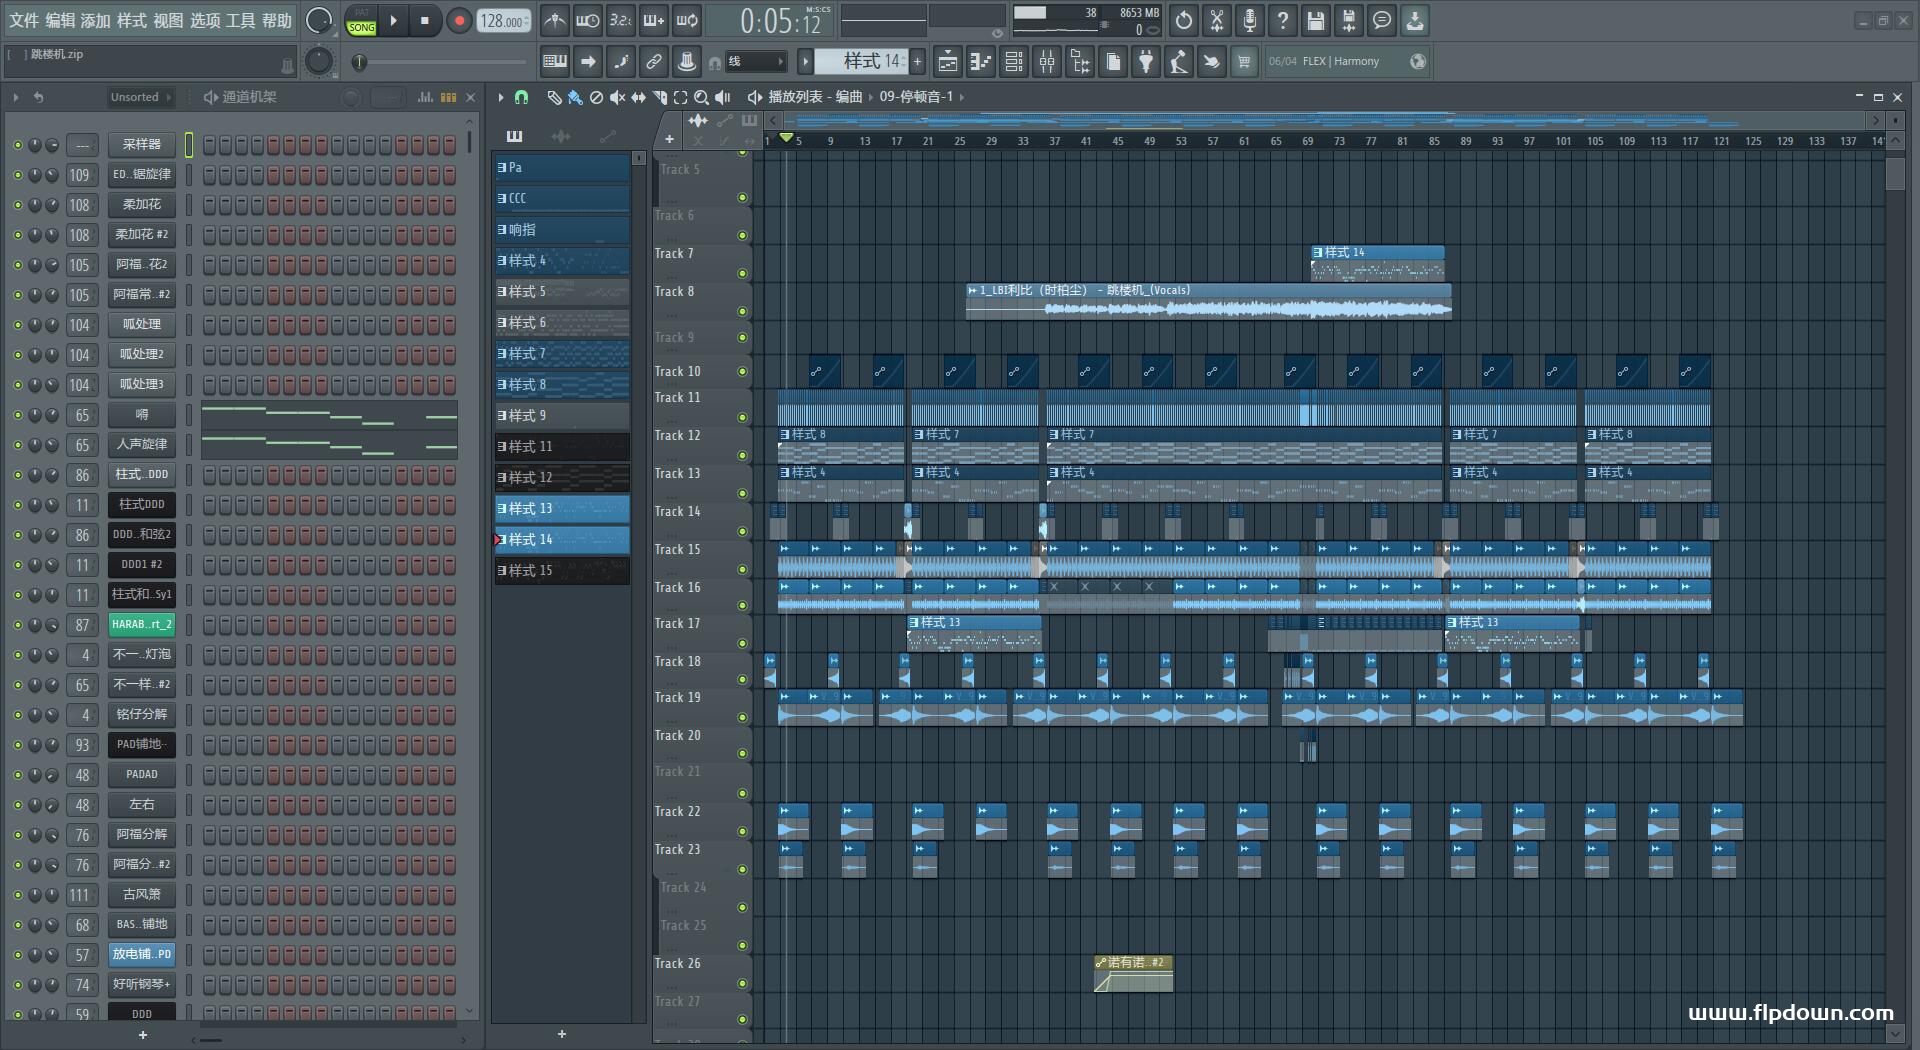Toggle the playlist snap magnet icon

(521, 97)
